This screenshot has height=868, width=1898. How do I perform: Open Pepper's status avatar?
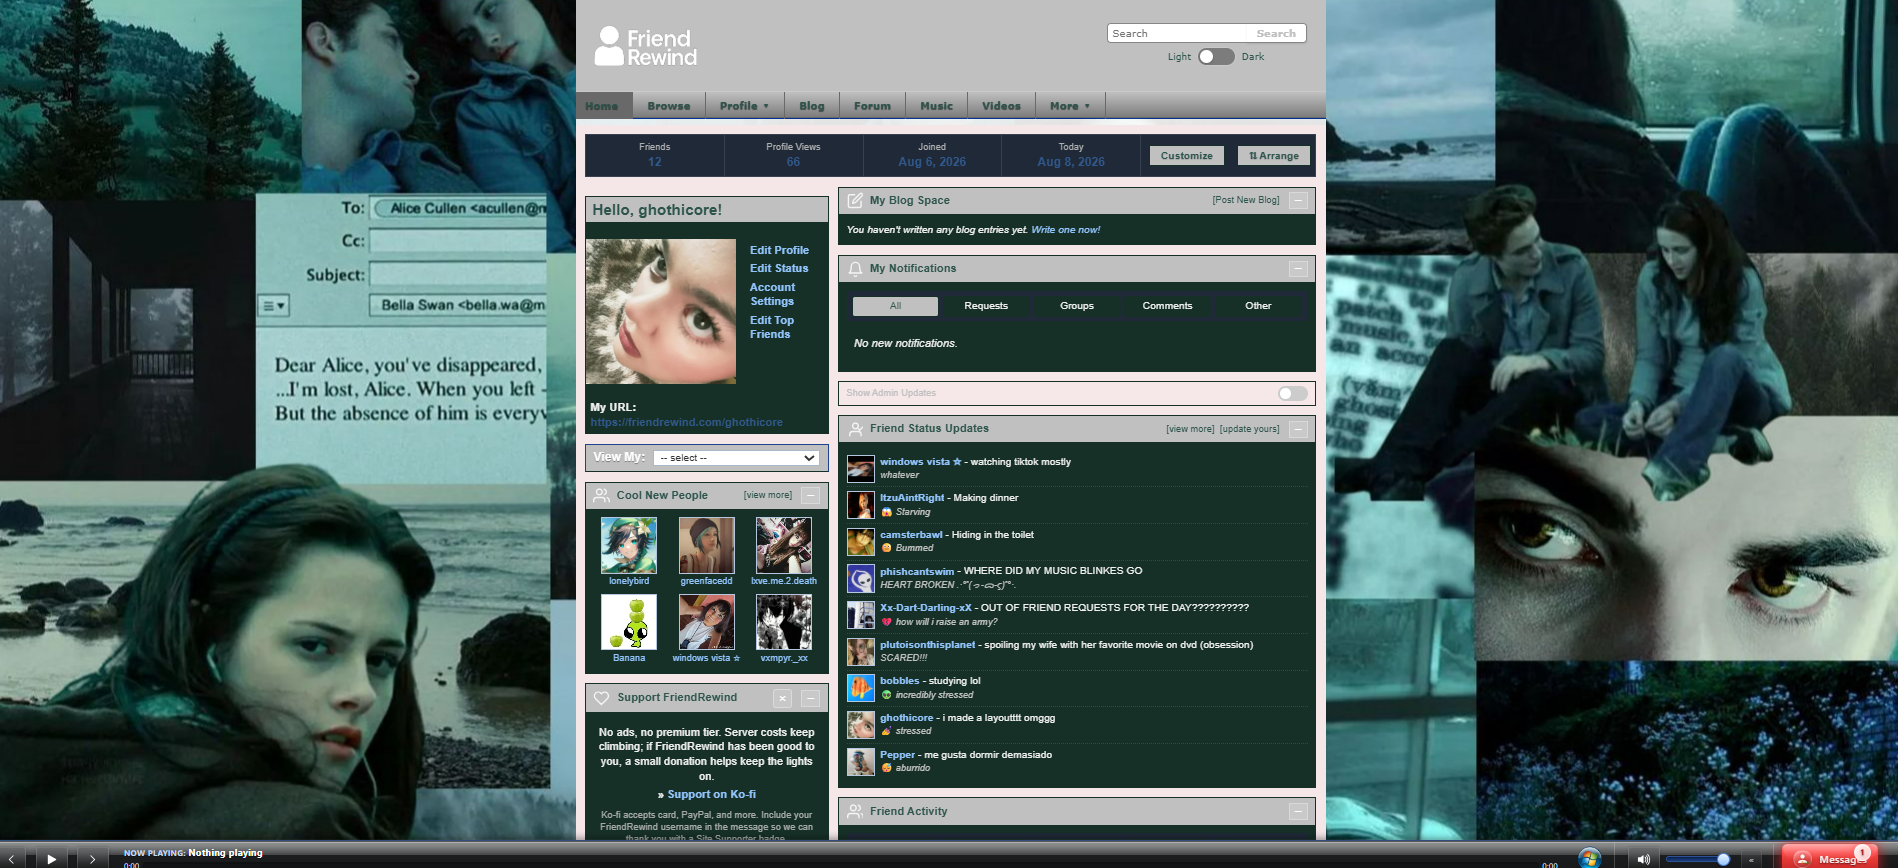click(861, 762)
